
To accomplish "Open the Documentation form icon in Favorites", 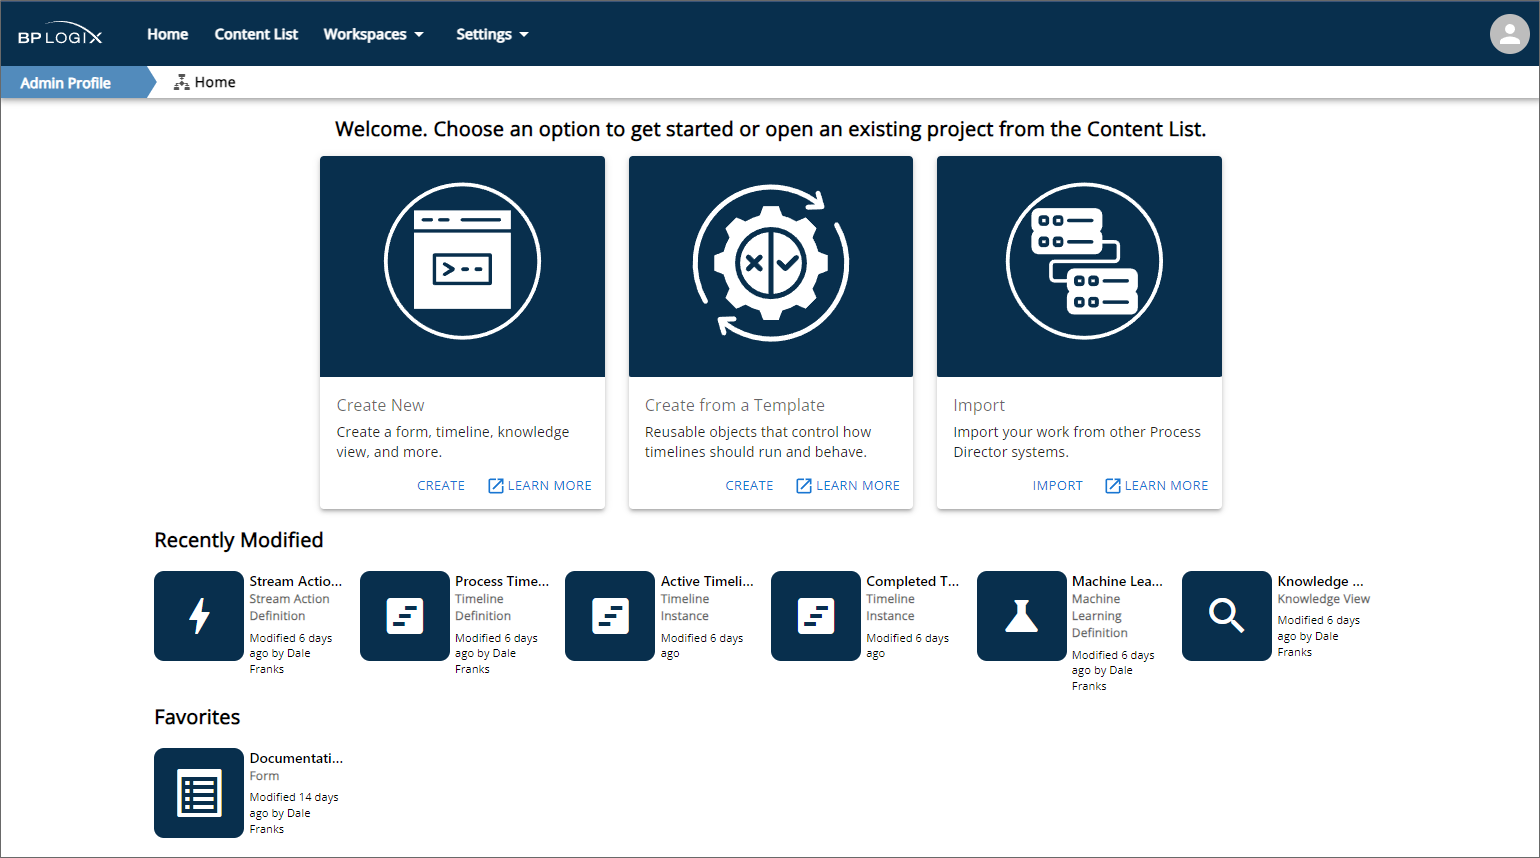I will tap(199, 793).
